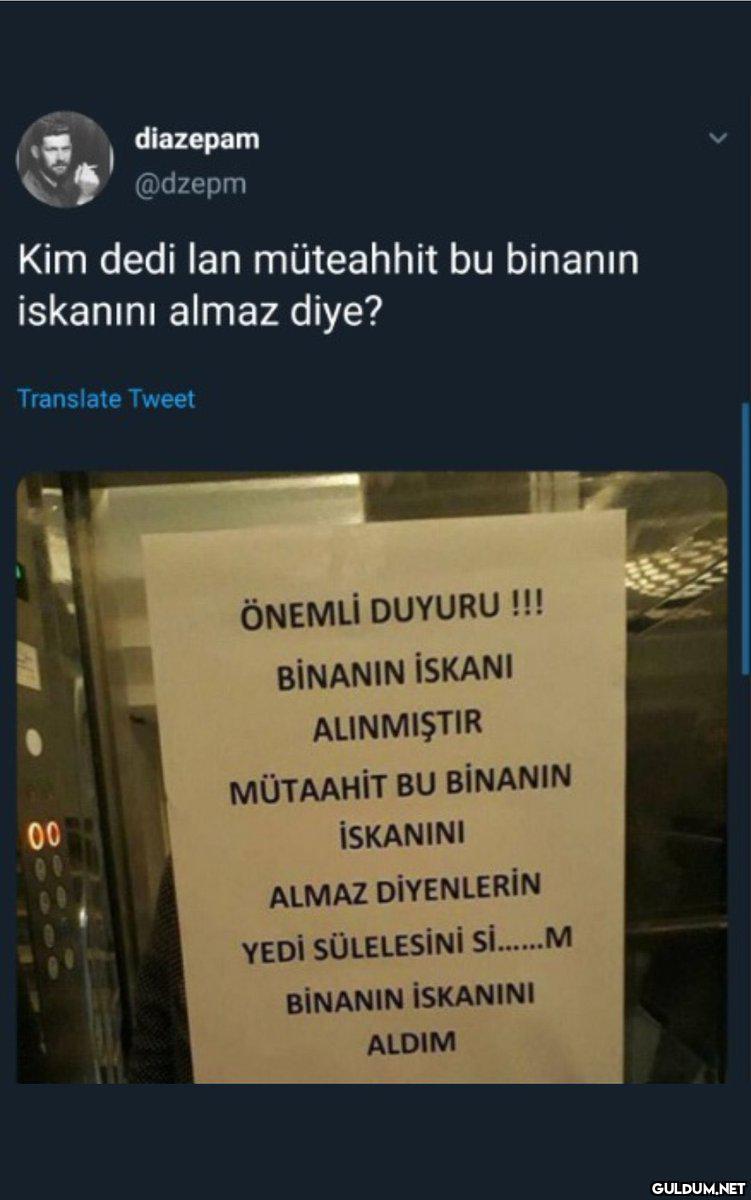Screen dimensions: 751x1200
Task: Click the "MÜTAAHİT BU BİNANIN" line
Action: tap(401, 784)
